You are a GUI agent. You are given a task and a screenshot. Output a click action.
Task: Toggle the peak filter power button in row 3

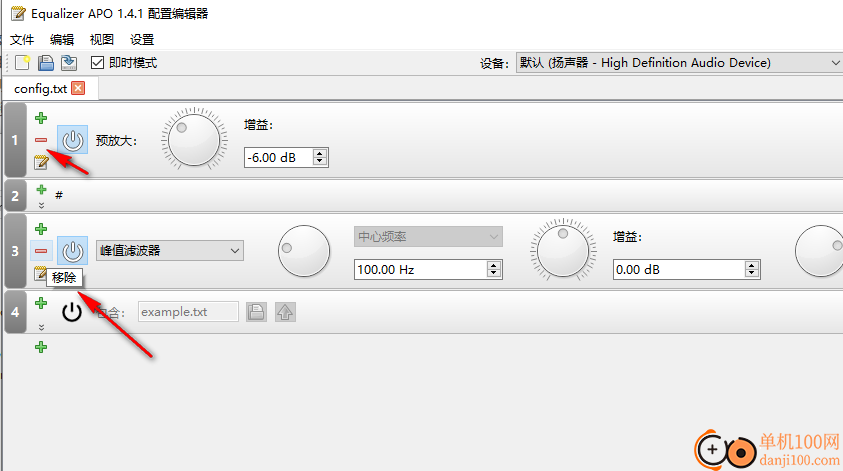point(73,251)
